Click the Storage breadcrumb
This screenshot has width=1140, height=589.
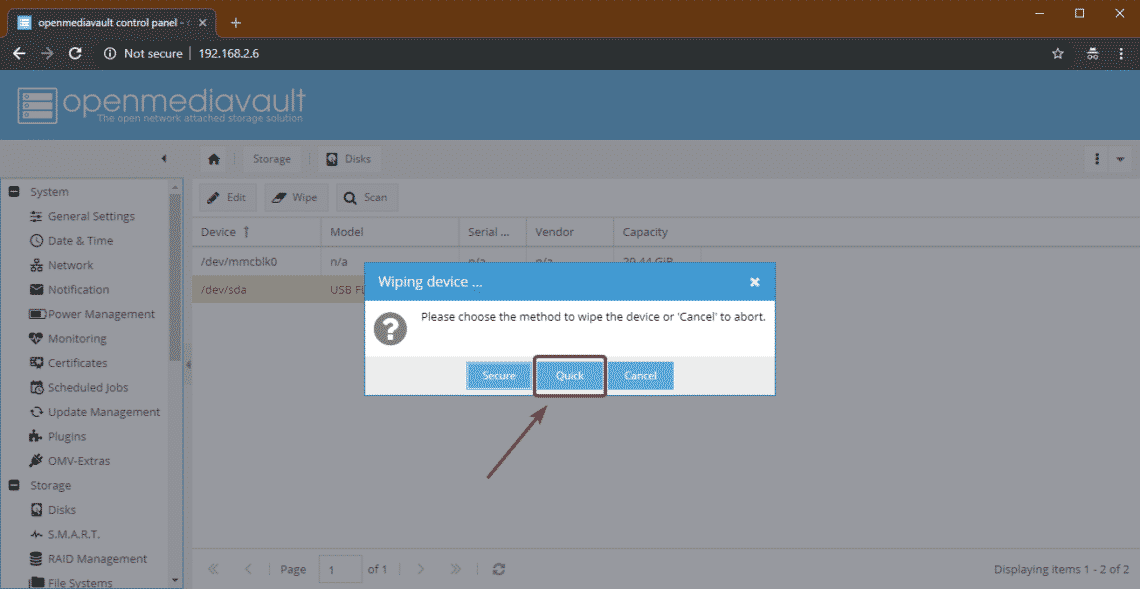[272, 159]
